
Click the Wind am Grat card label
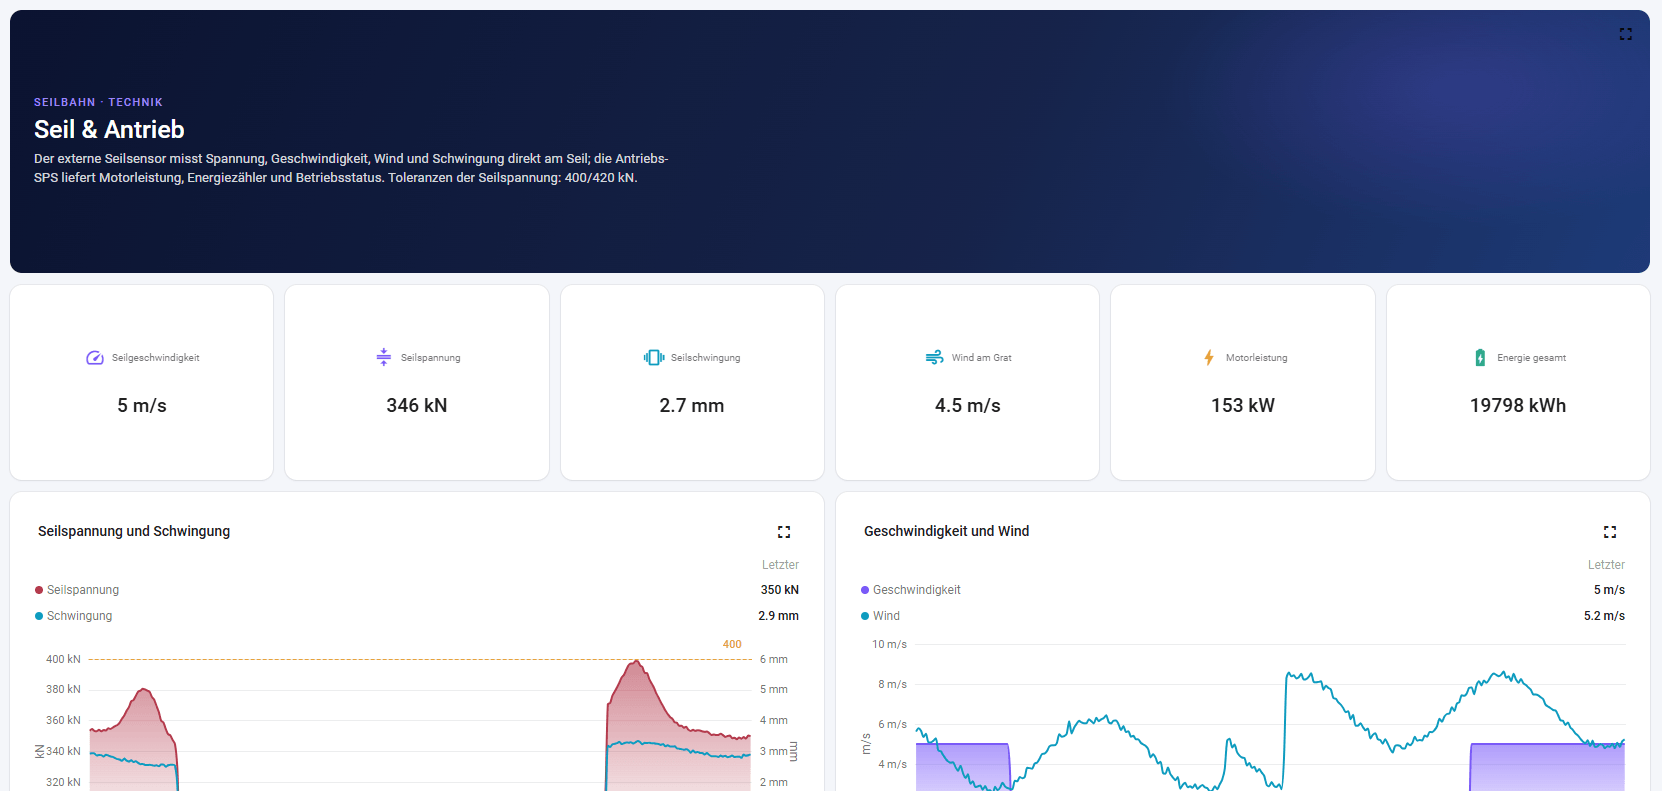coord(982,358)
